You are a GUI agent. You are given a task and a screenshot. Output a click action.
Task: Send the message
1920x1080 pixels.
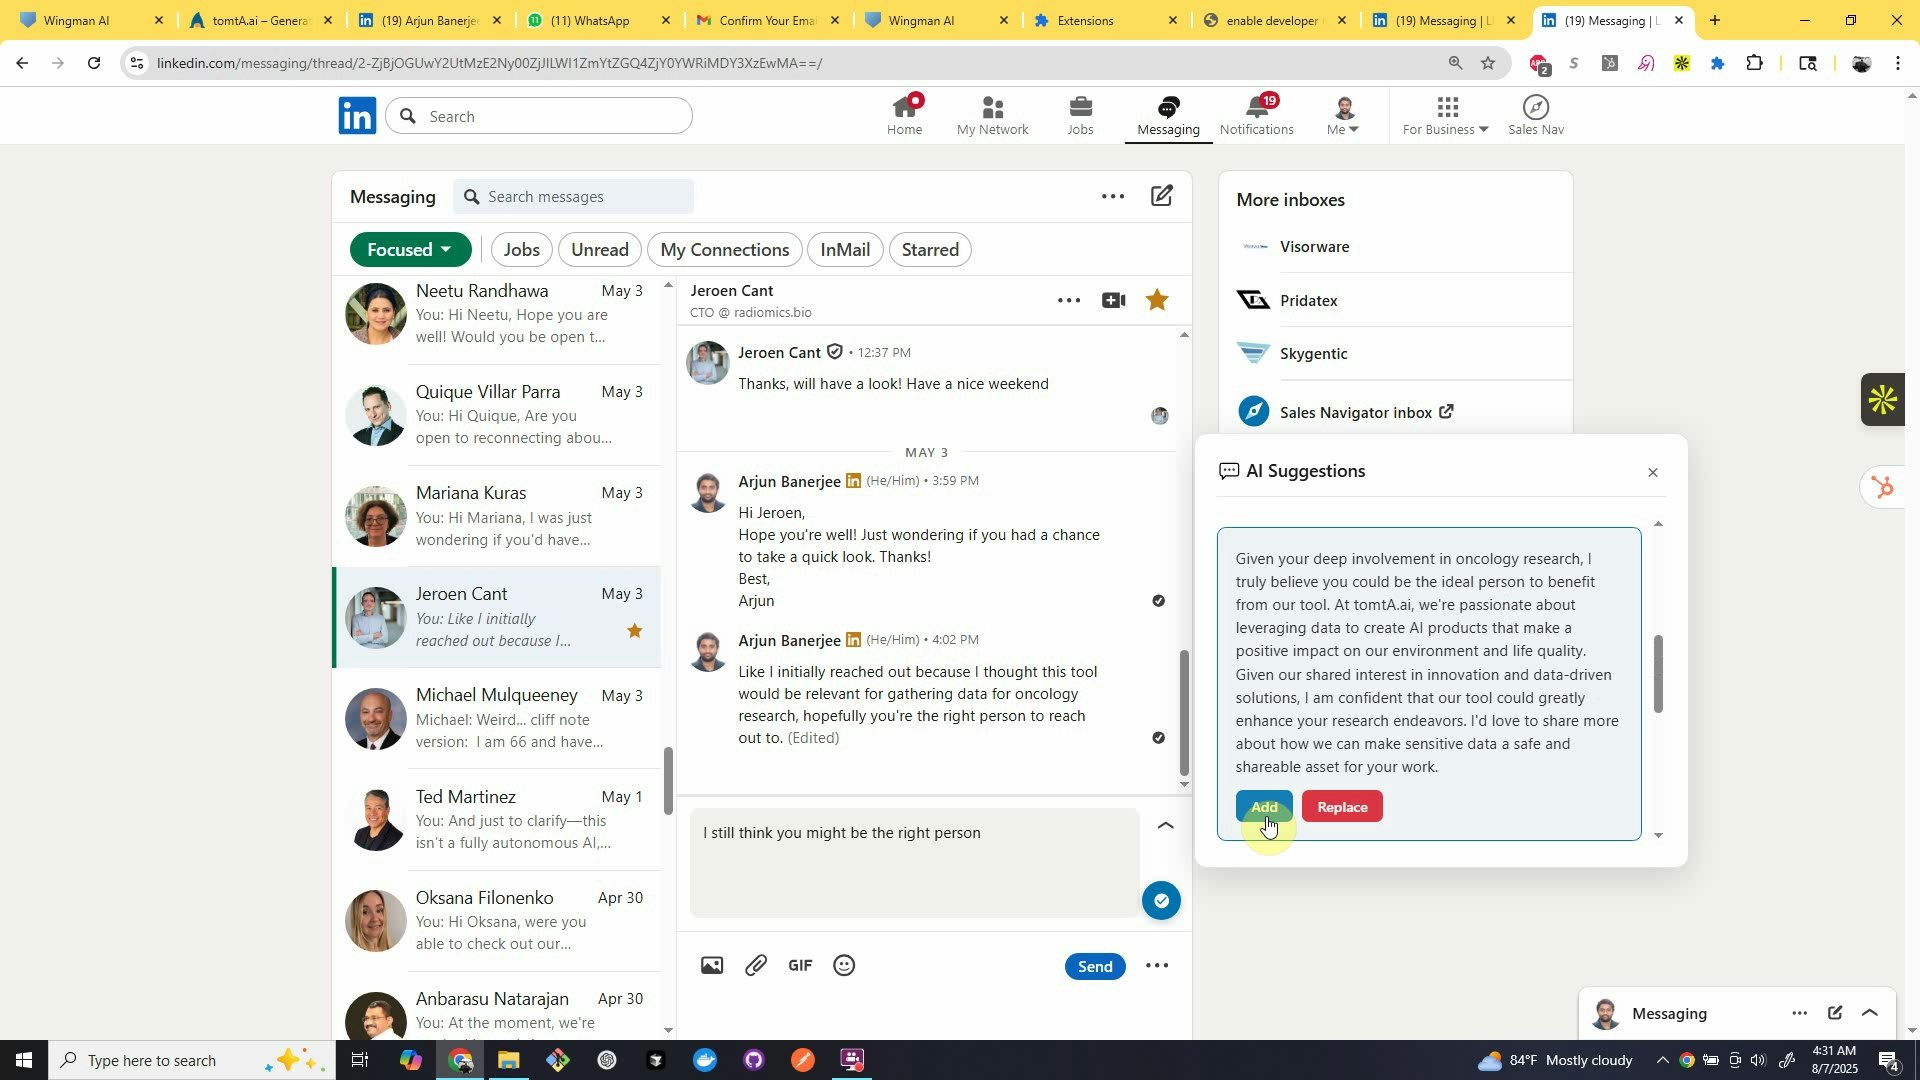1095,966
